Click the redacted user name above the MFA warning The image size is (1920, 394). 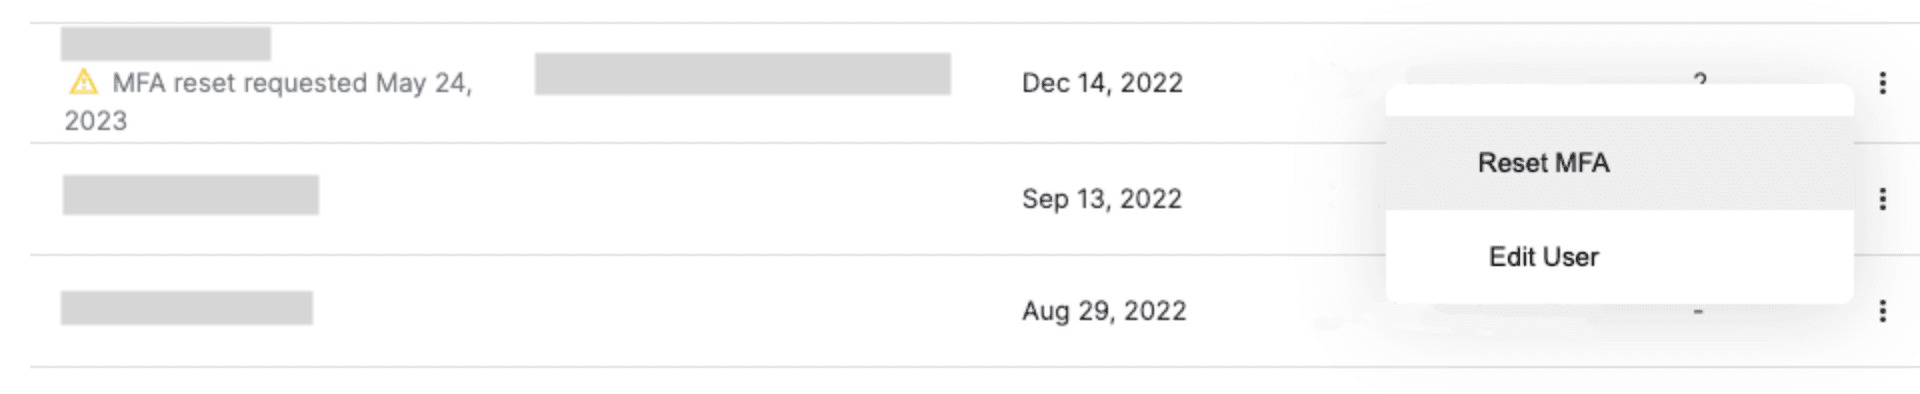tap(166, 44)
